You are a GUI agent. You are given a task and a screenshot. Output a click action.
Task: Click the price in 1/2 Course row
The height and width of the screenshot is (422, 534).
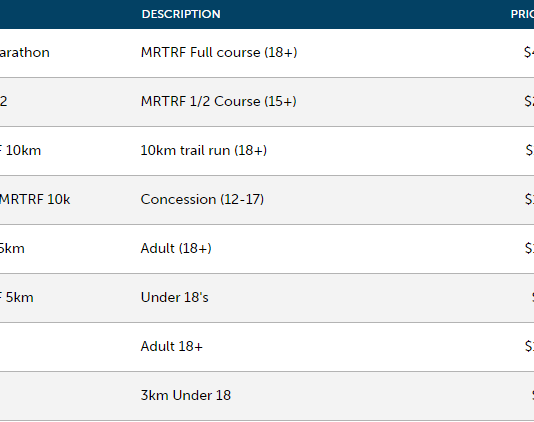529,101
